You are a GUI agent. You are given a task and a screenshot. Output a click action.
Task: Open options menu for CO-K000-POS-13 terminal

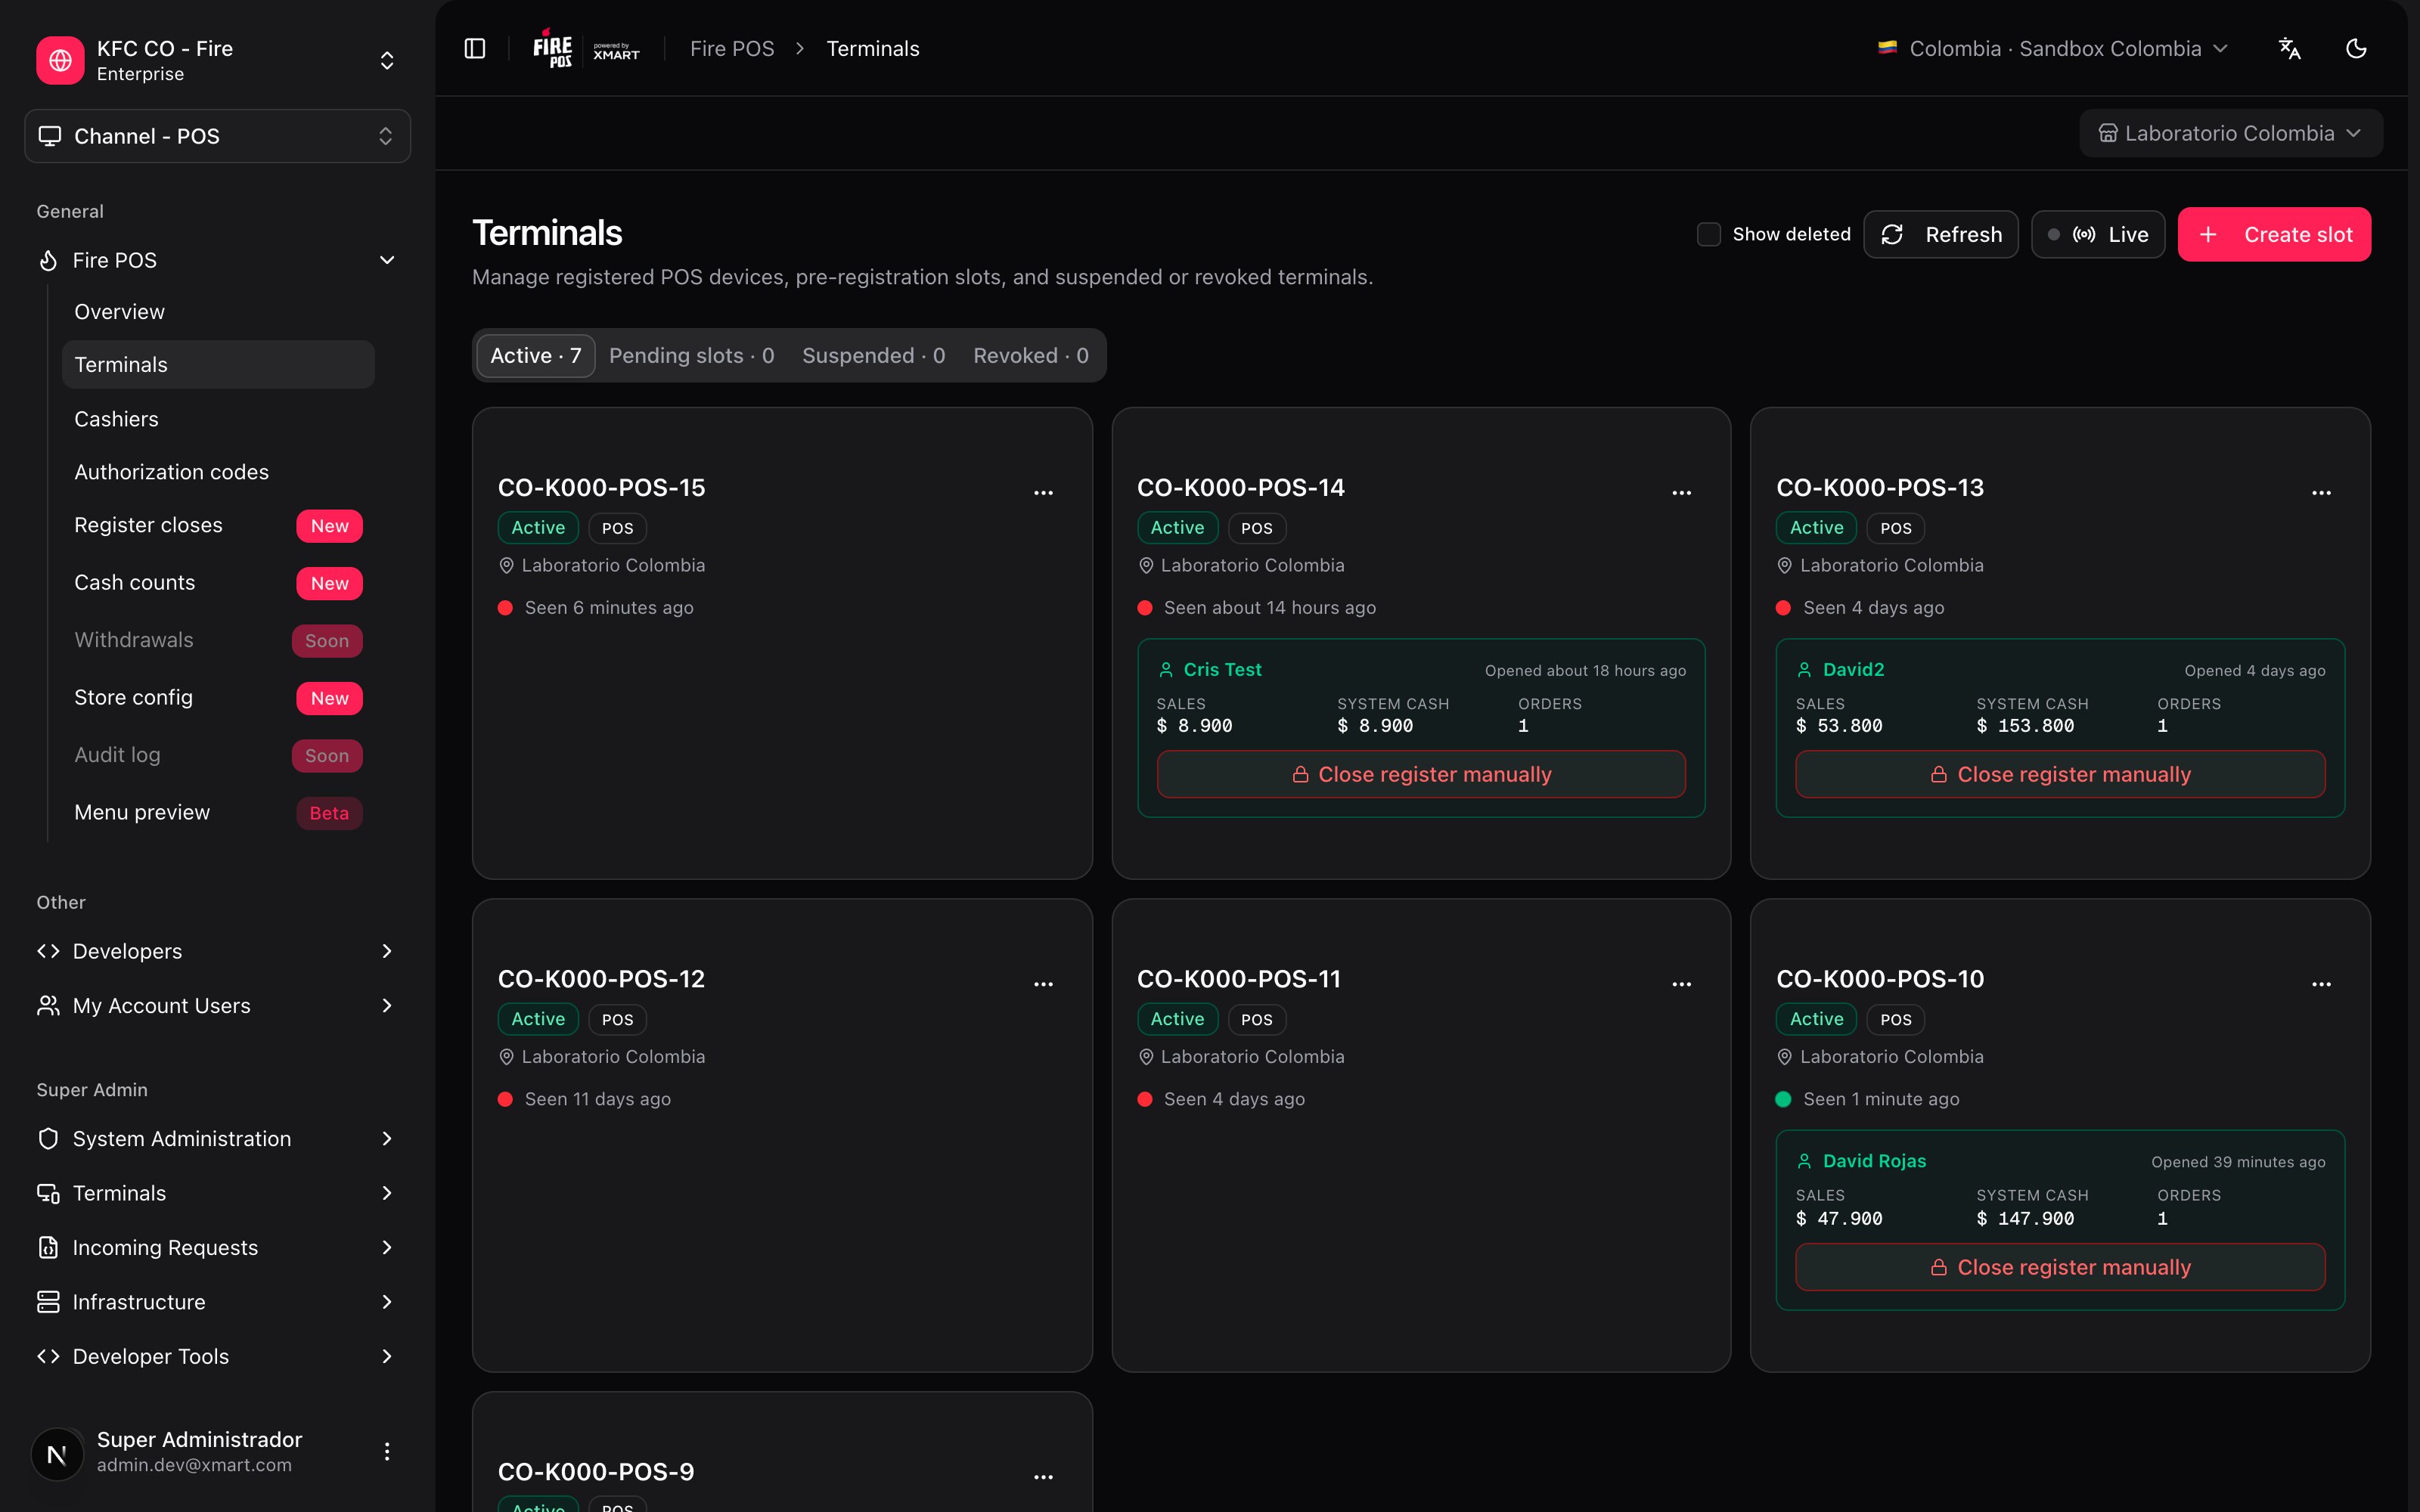coord(2321,492)
